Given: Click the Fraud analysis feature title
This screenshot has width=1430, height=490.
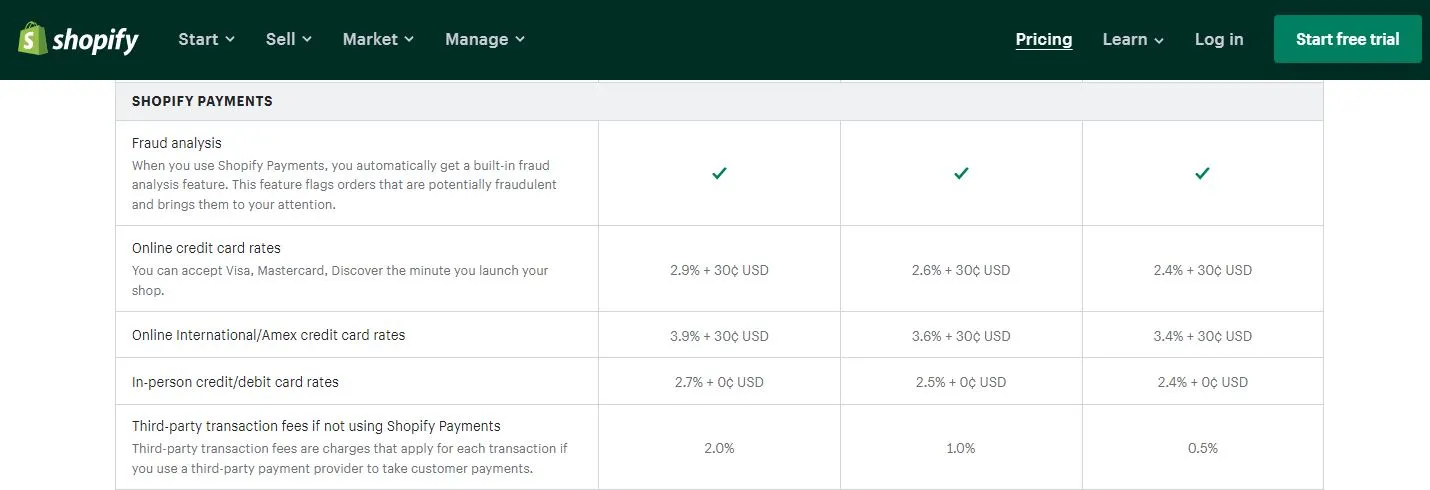Looking at the screenshot, I should pyautogui.click(x=177, y=143).
